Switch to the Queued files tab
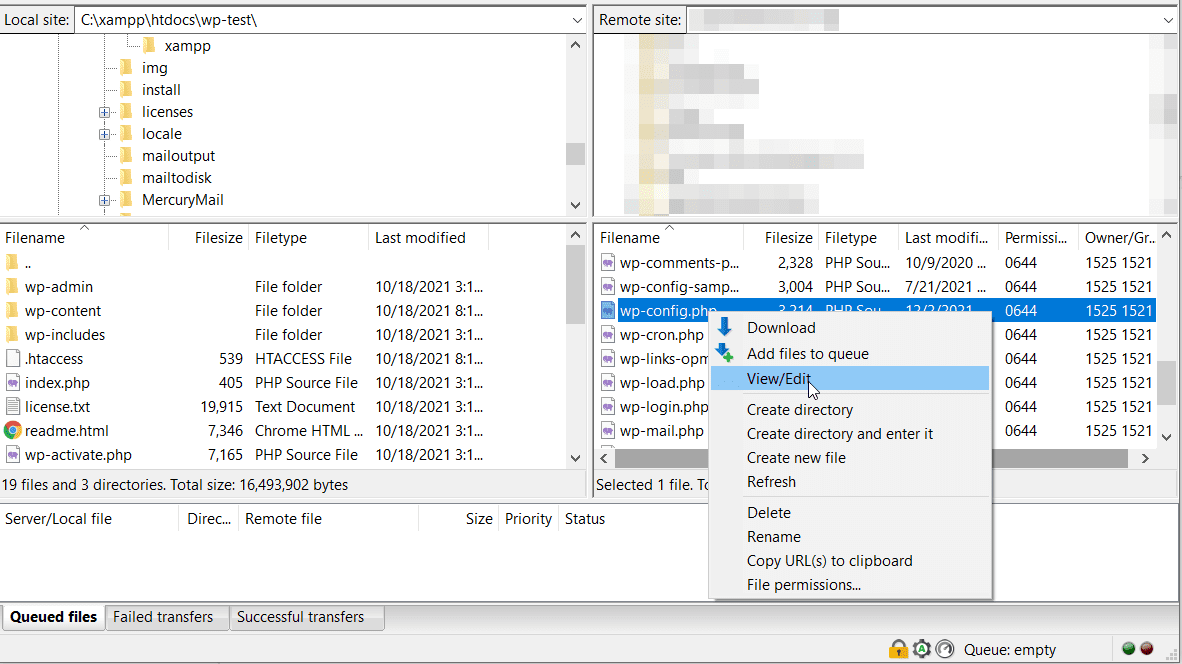Screen dimensions: 1182x664 click(54, 617)
